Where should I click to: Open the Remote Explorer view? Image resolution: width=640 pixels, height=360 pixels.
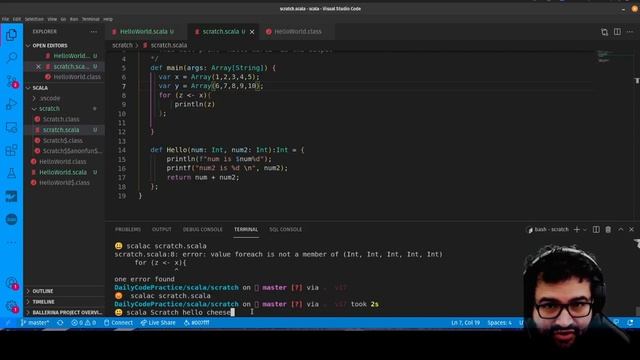point(11,128)
